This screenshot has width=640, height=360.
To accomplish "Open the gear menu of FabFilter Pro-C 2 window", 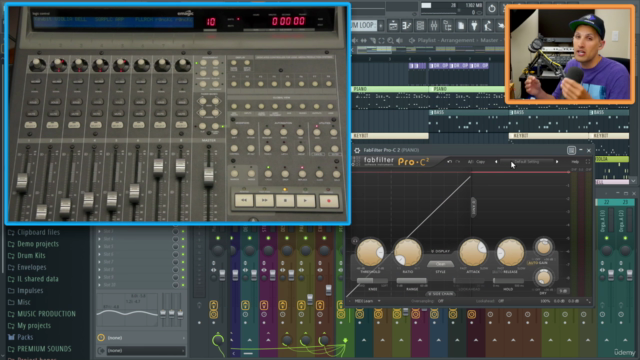I will tap(357, 150).
